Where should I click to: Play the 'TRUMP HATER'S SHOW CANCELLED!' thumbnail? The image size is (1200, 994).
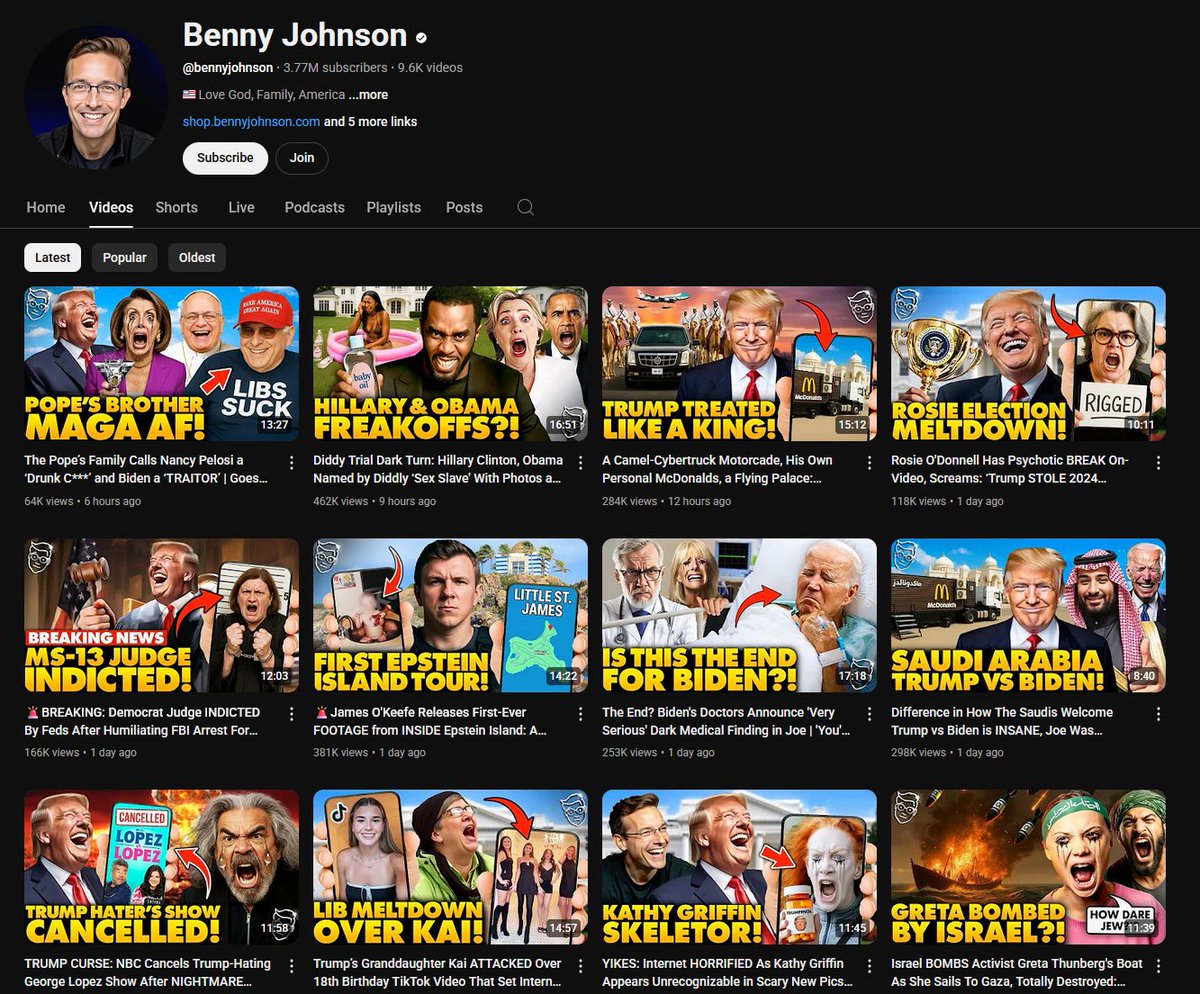[x=161, y=867]
